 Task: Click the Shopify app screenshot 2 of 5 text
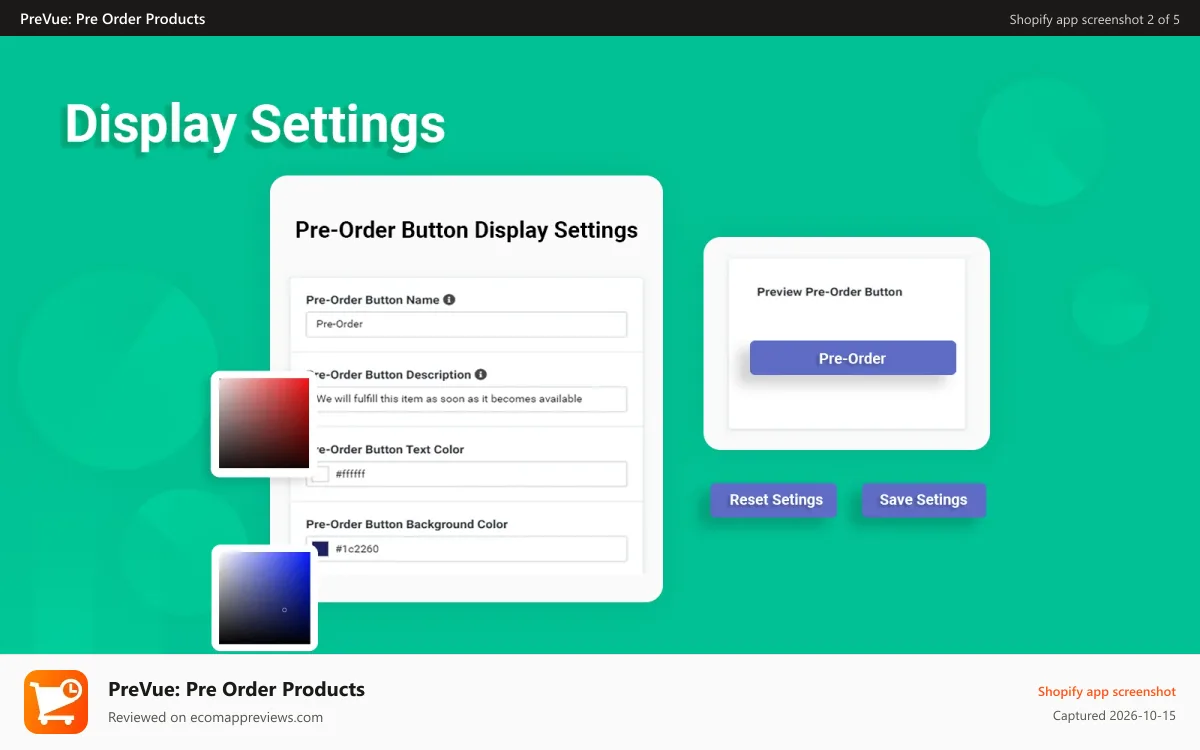(x=1094, y=19)
